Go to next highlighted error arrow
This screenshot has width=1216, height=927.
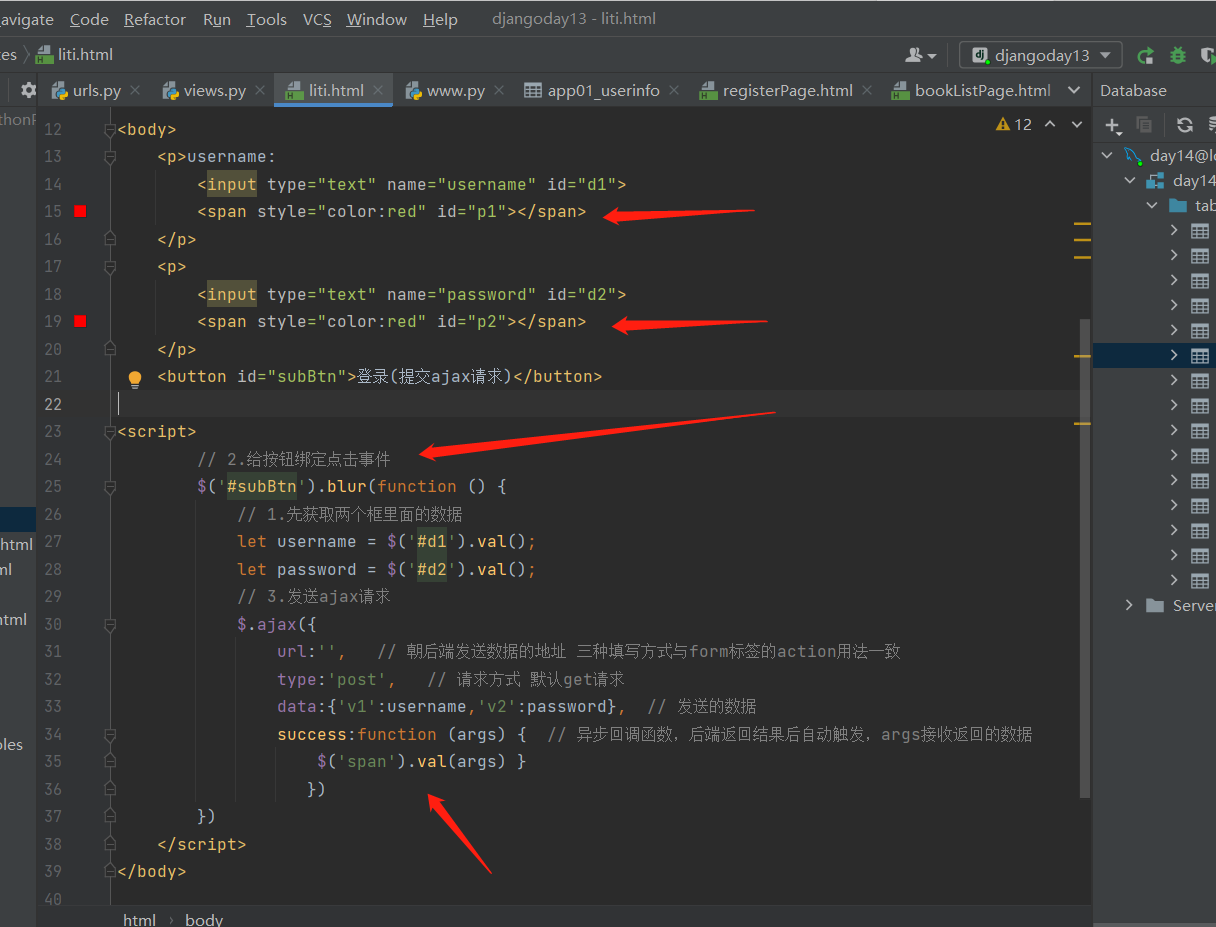point(1077,124)
